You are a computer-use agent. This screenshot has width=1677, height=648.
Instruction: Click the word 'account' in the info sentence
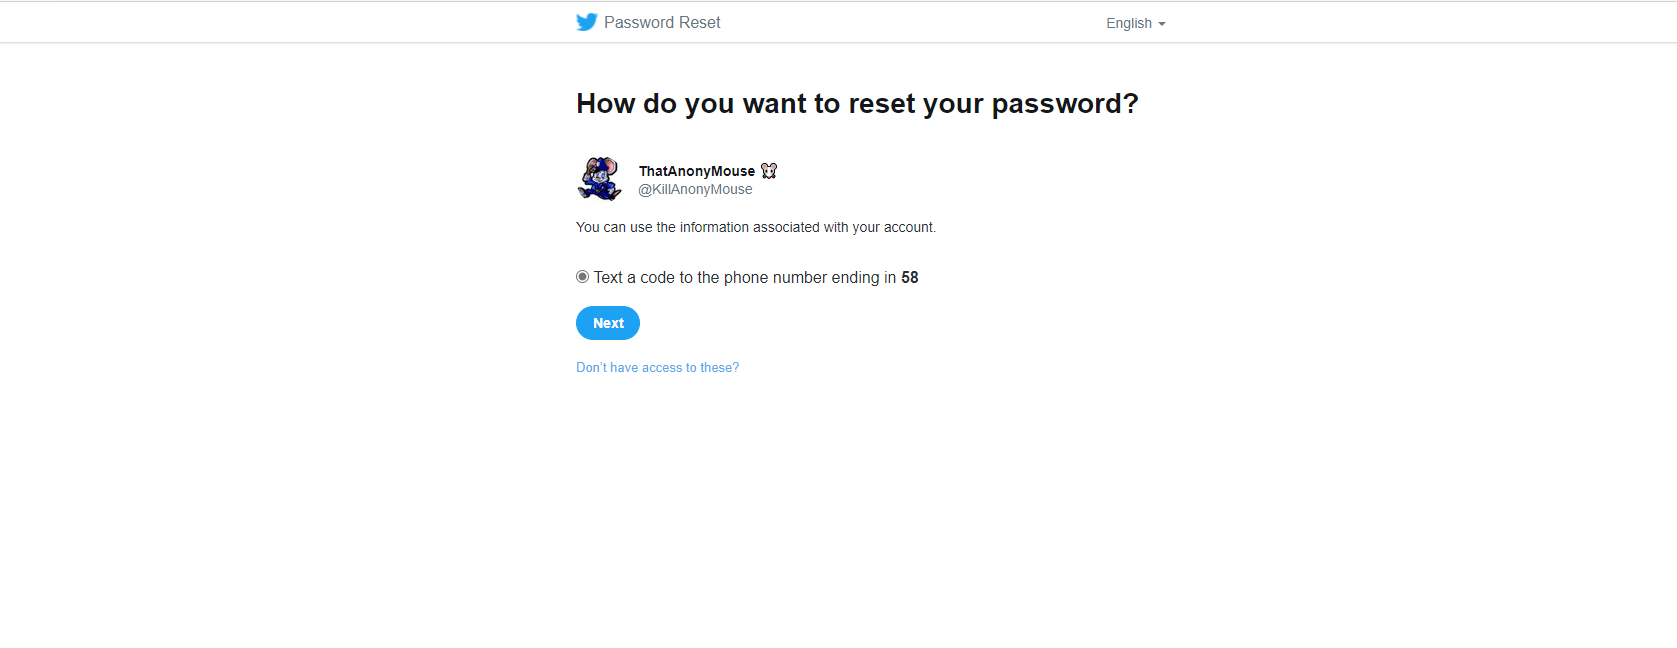pyautogui.click(x=907, y=227)
